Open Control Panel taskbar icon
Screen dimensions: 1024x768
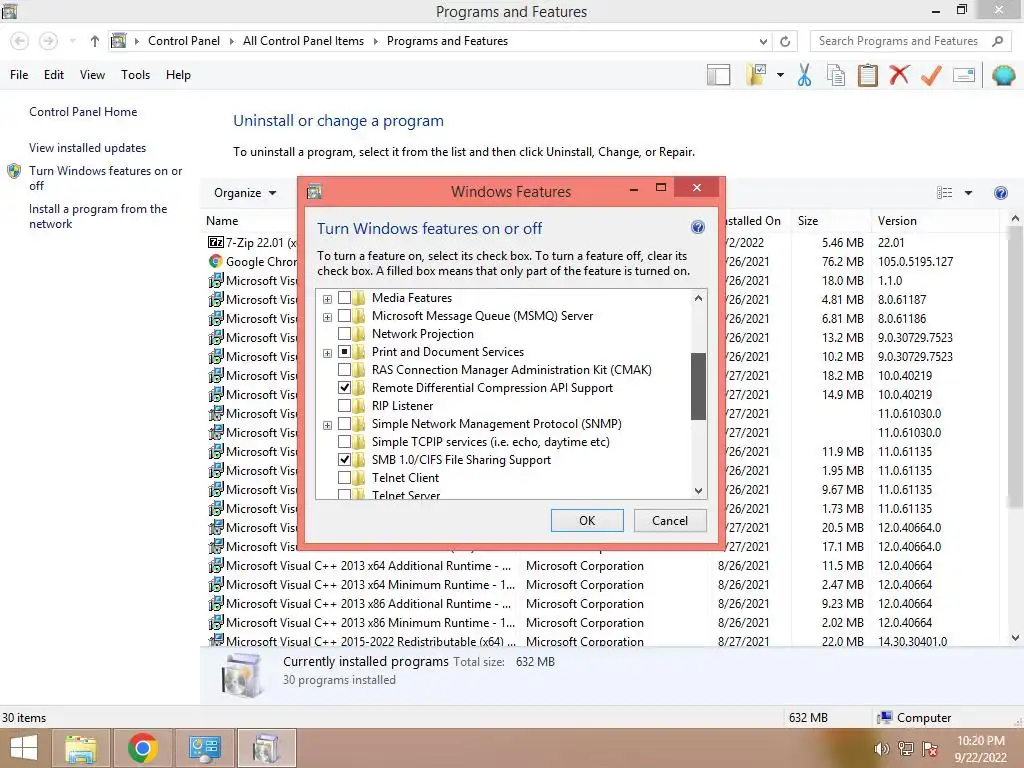tap(204, 748)
